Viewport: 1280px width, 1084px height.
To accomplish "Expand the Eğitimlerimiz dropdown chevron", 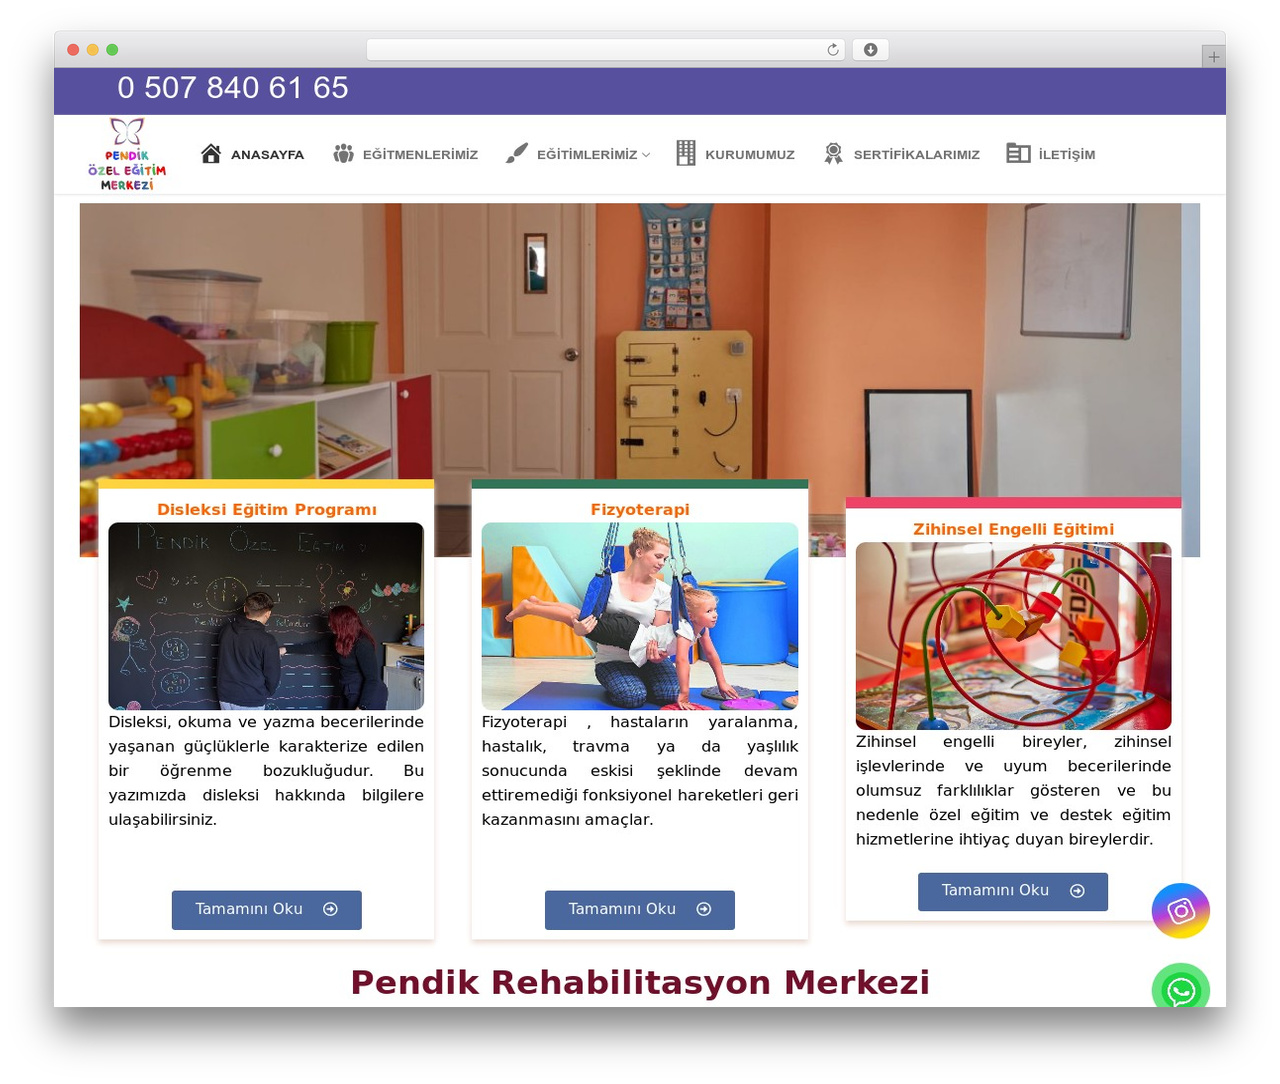I will click(646, 155).
